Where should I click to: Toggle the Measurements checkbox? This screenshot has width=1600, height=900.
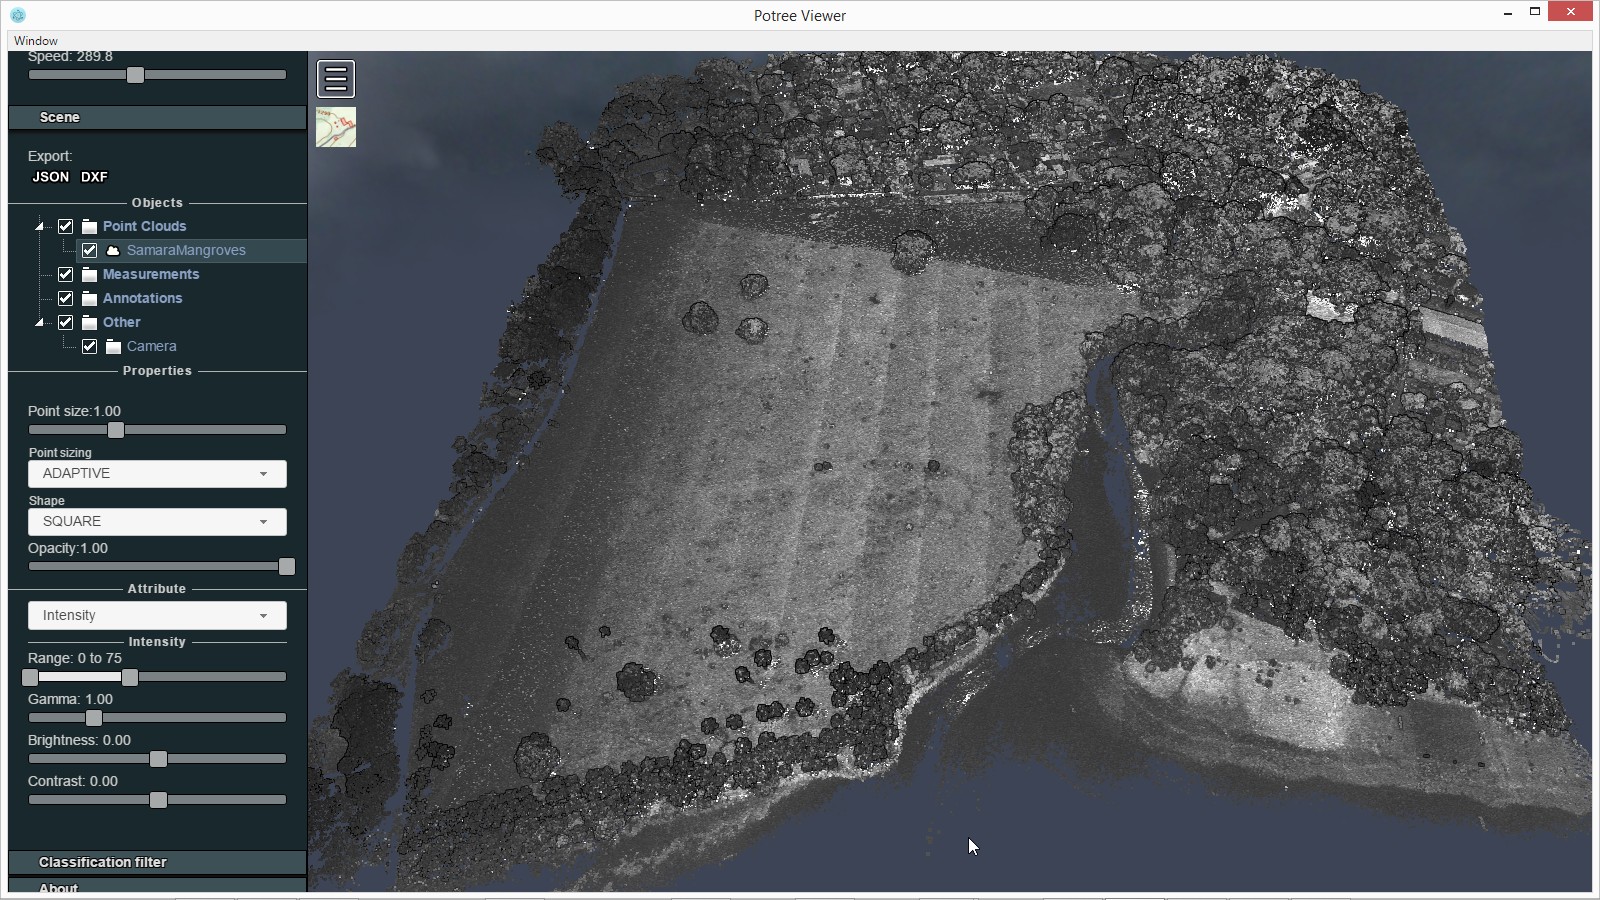pos(65,274)
